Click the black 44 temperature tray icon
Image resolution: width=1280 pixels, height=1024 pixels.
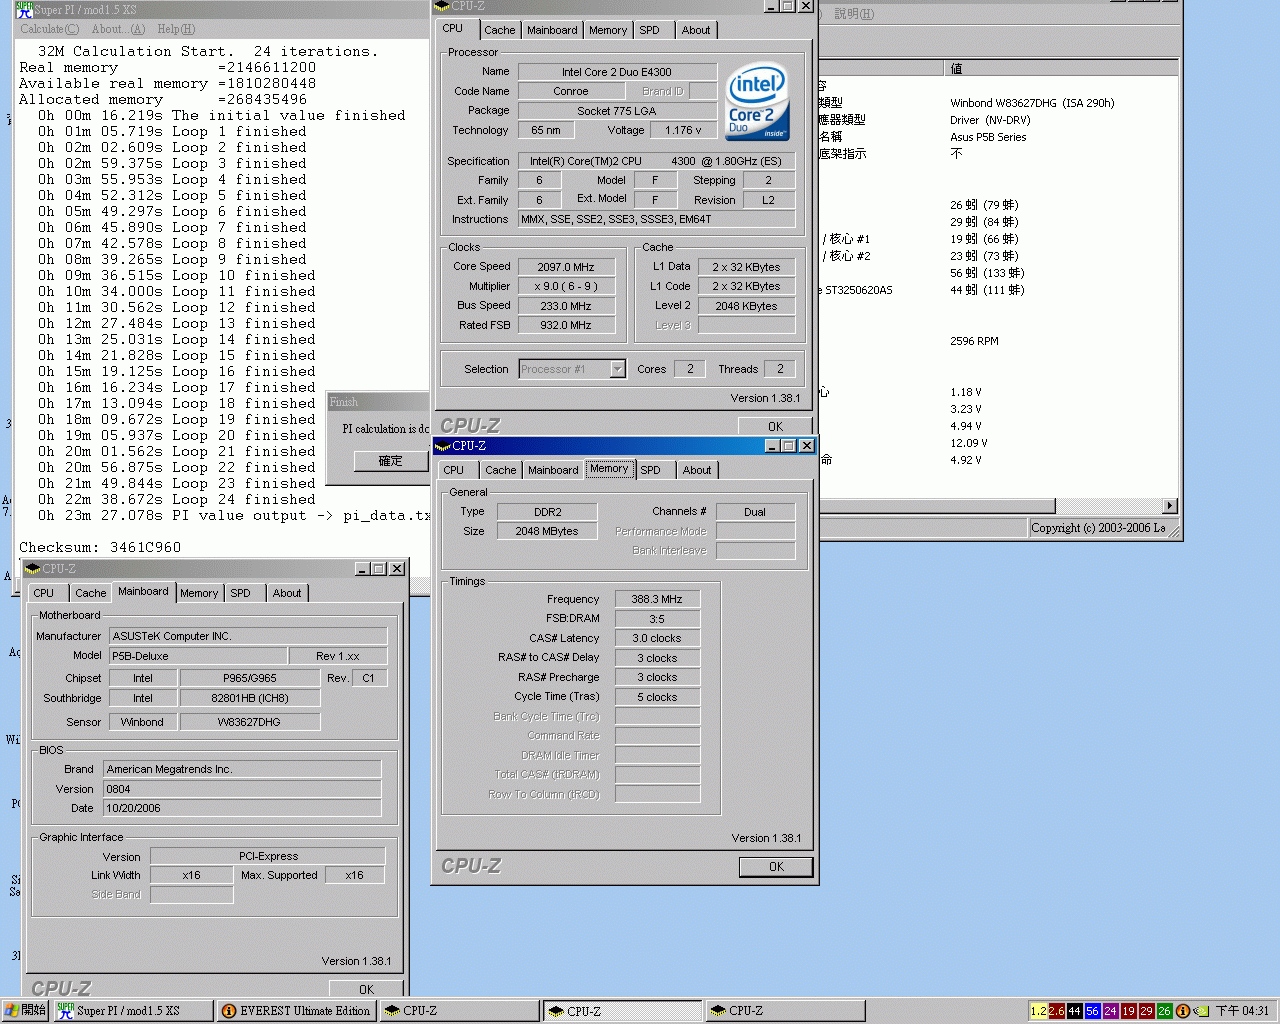(1074, 1011)
